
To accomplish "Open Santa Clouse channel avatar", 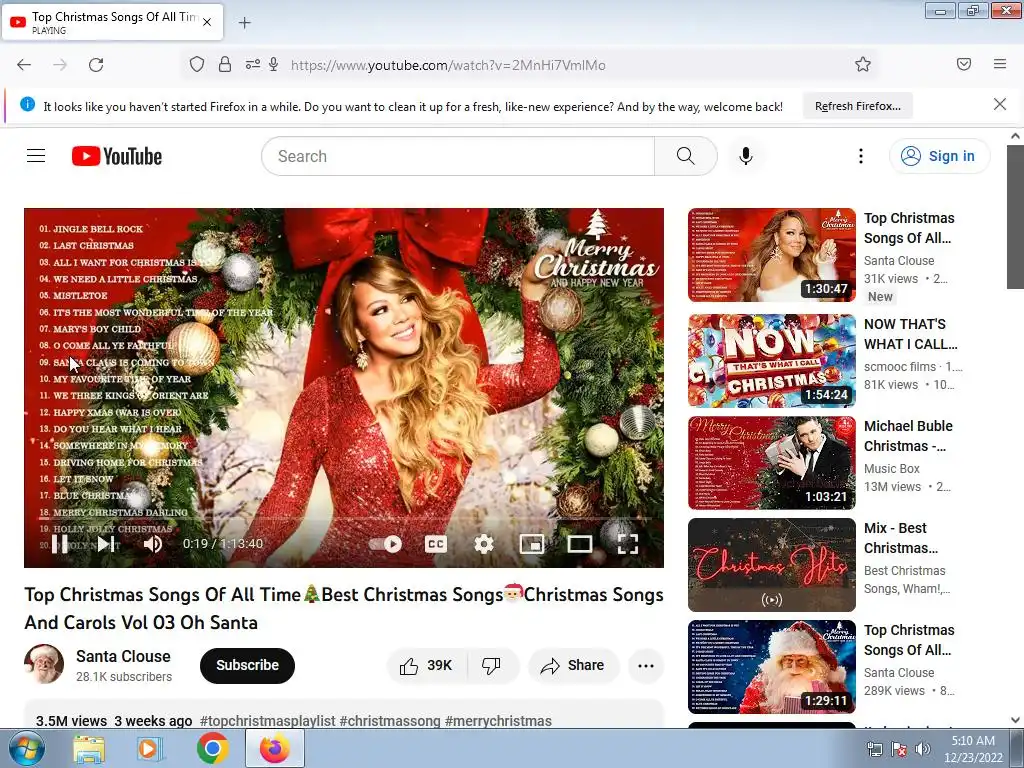I will pos(44,664).
